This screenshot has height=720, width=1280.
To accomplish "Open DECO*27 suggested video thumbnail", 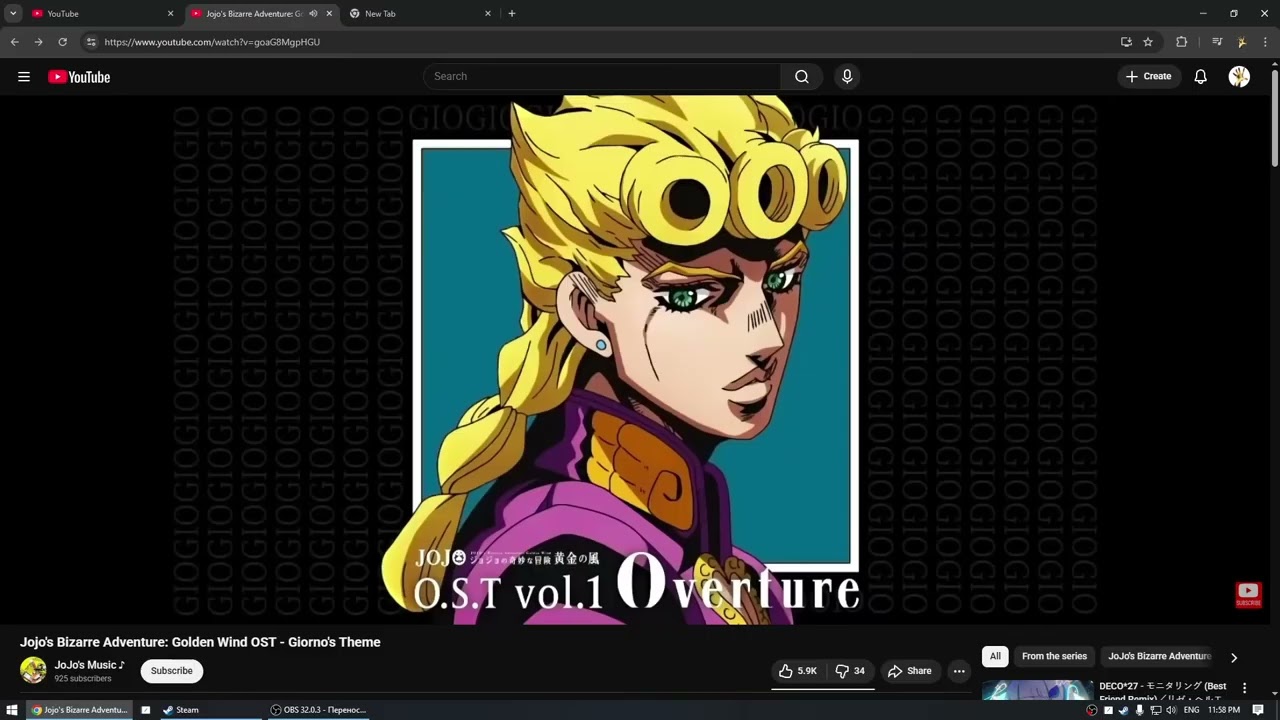I will tap(1037, 691).
